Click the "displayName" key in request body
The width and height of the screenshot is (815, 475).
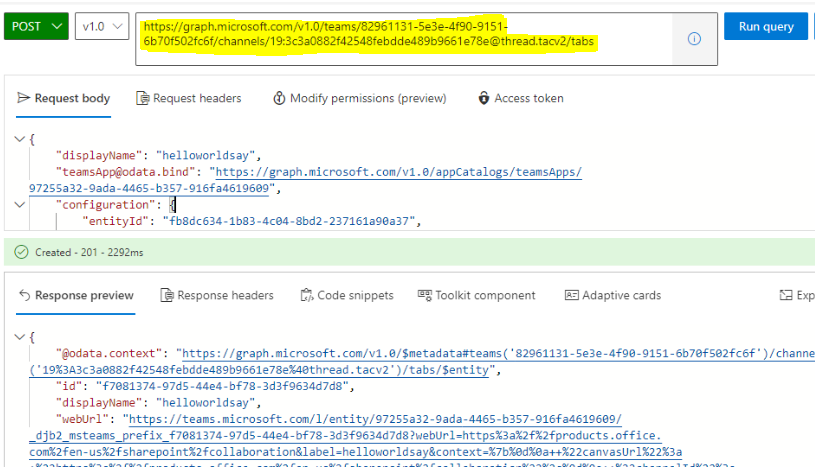pos(99,155)
